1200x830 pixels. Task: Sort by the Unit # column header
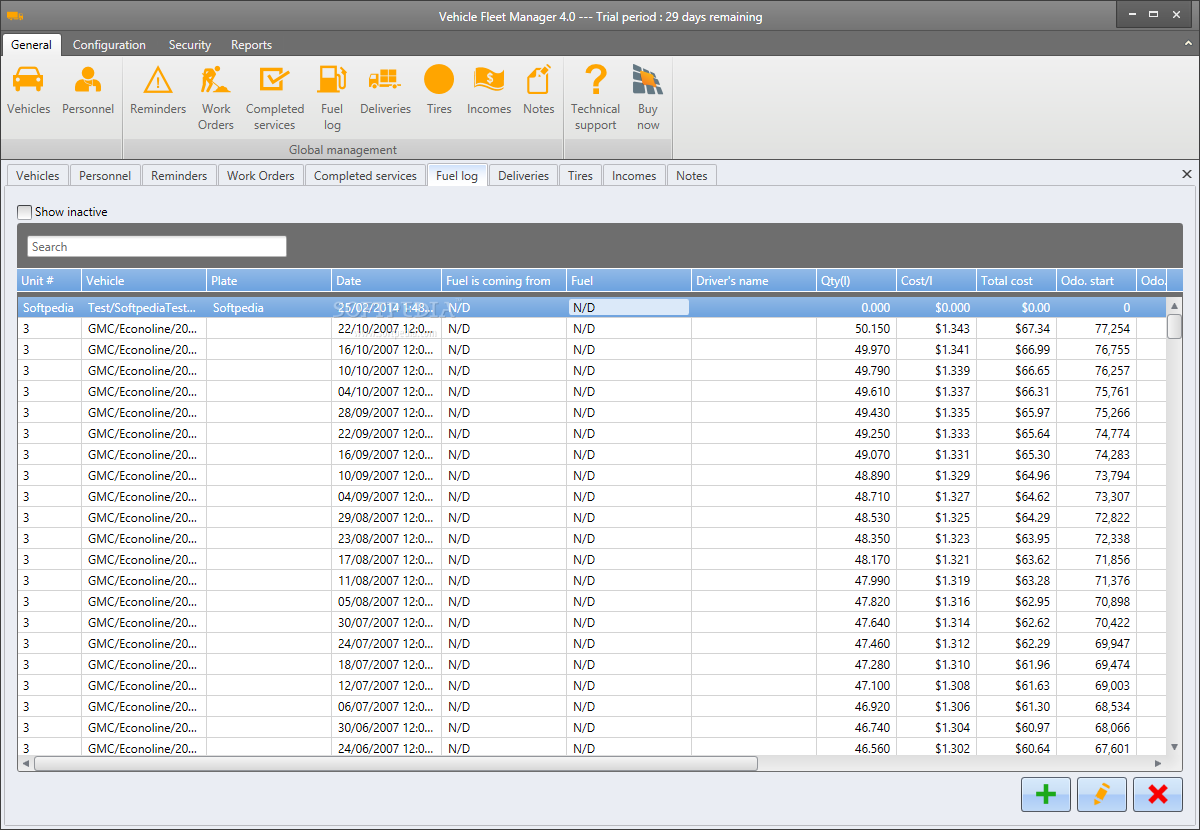[49, 281]
